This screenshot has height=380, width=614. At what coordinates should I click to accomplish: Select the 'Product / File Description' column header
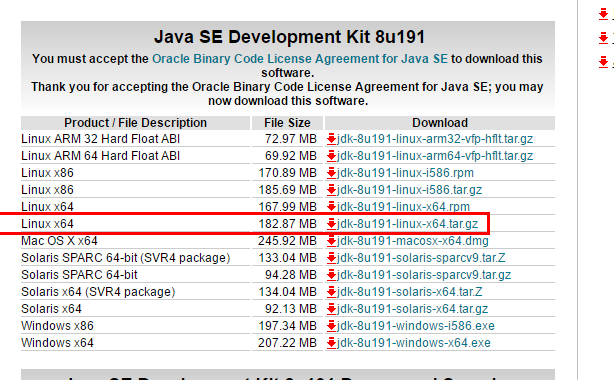(135, 123)
